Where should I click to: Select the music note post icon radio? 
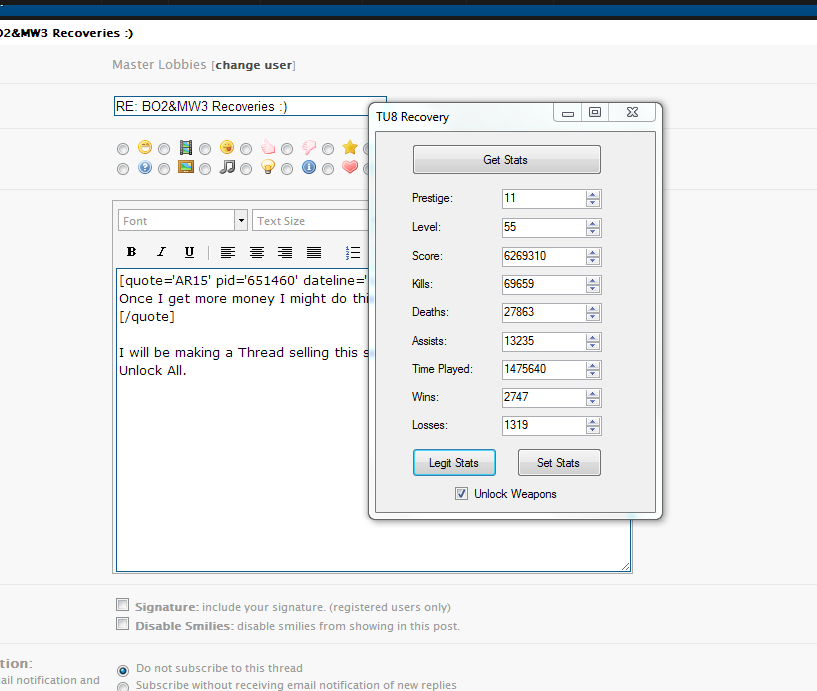point(205,169)
